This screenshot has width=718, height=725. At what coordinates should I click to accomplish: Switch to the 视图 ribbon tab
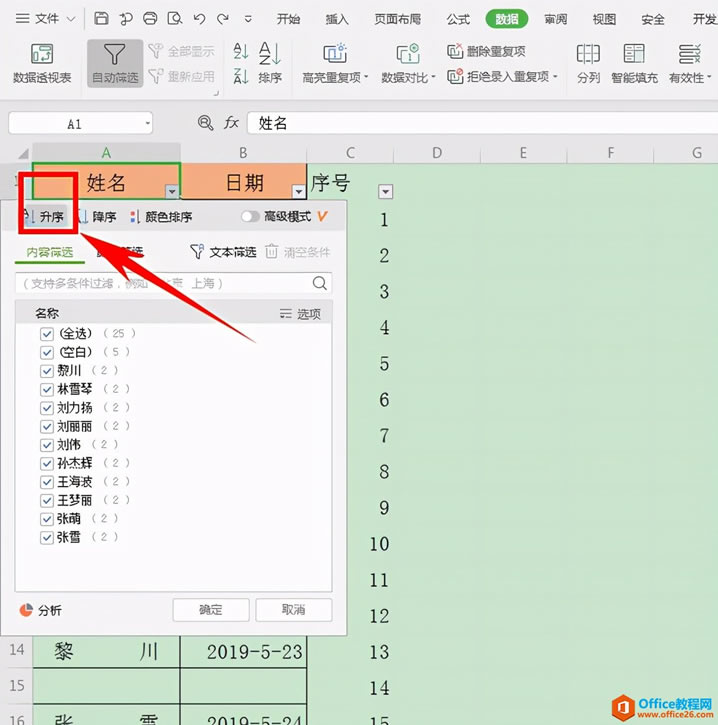[x=604, y=19]
